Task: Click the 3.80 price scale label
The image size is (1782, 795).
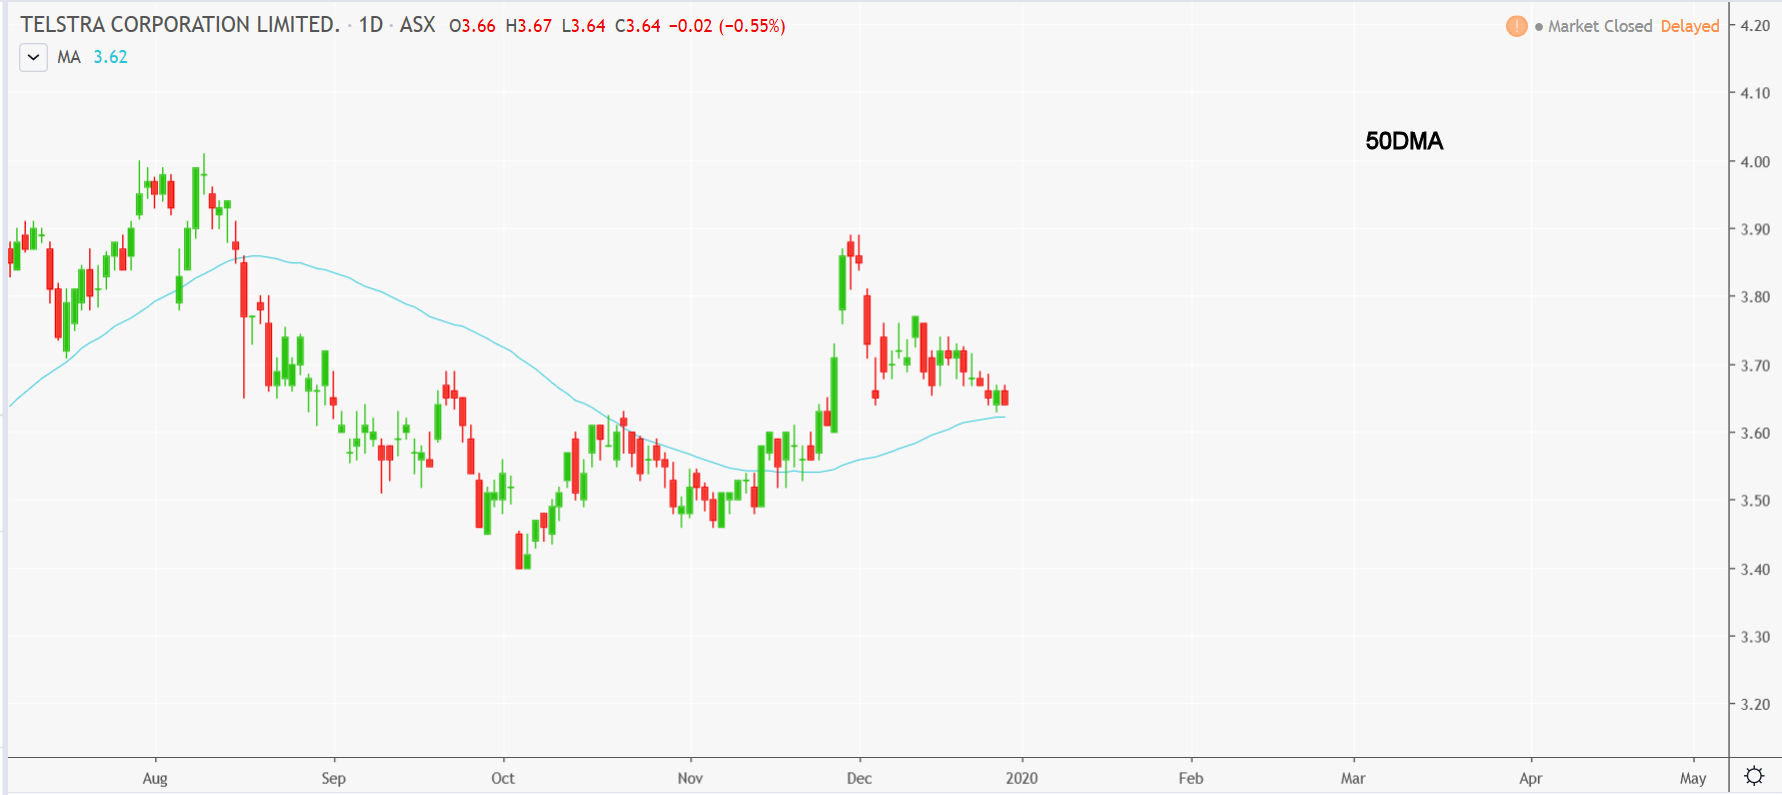Action: pyautogui.click(x=1755, y=297)
